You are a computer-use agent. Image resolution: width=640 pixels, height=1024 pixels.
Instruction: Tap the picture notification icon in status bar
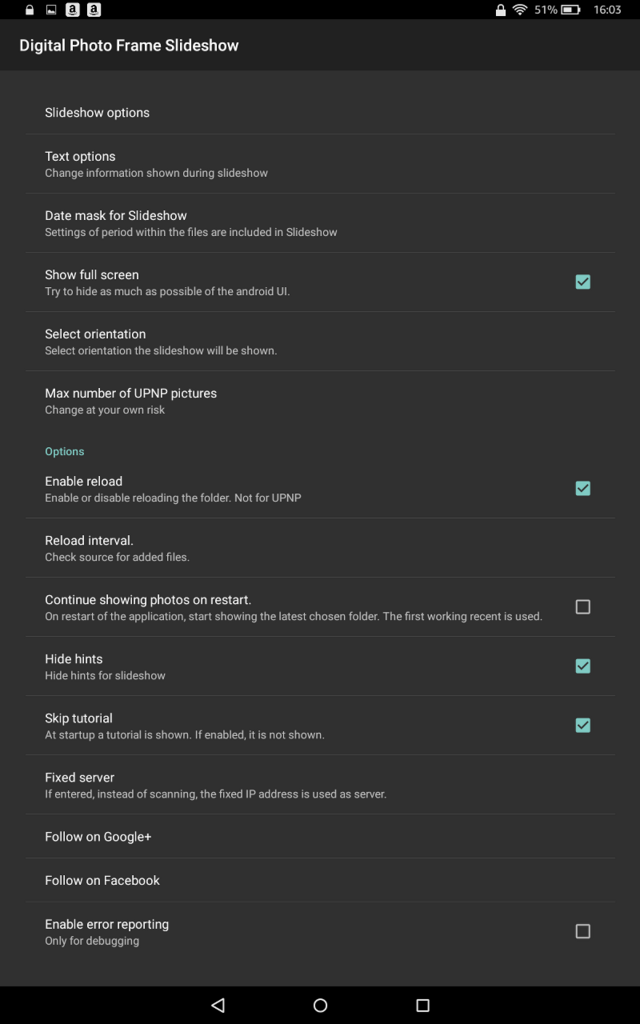click(50, 10)
